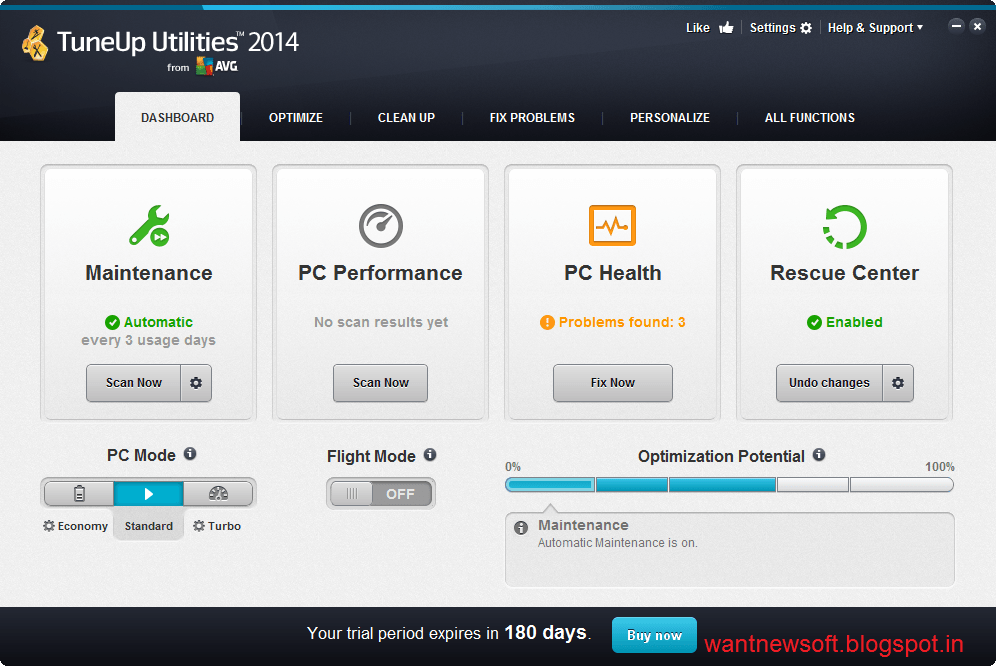Open Maintenance settings gear beside Scan Now
The image size is (996, 666).
(196, 383)
